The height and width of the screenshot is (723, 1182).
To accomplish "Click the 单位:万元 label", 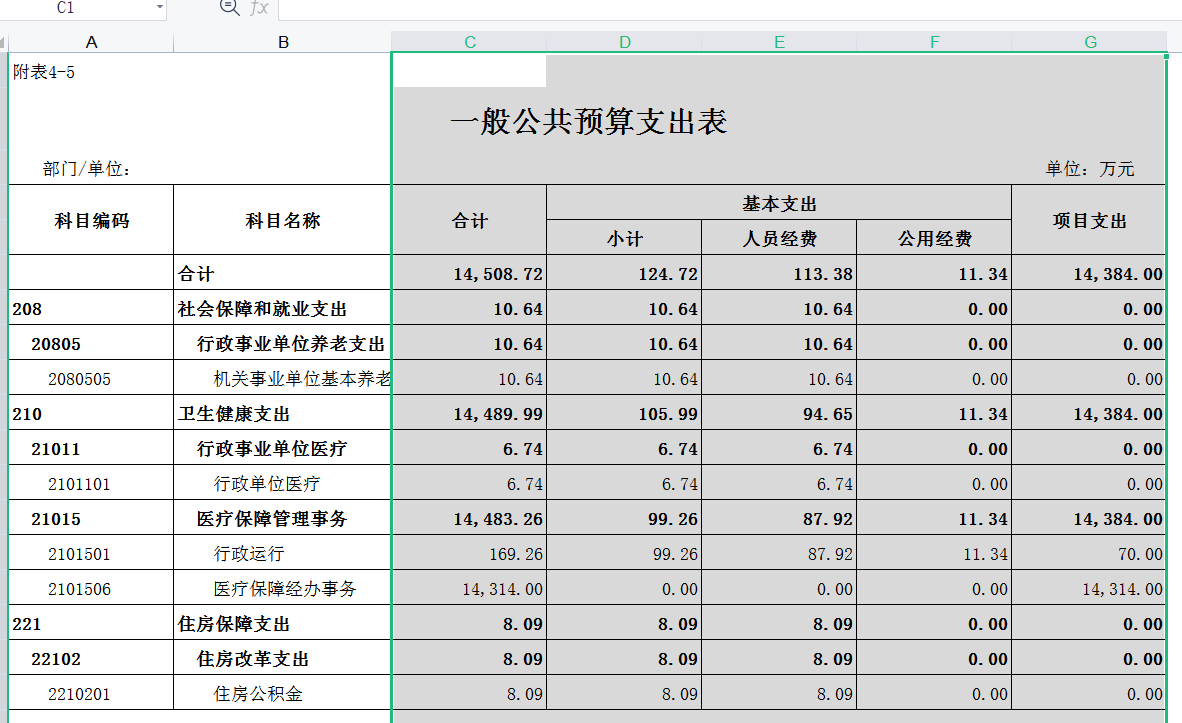I will tap(1089, 169).
